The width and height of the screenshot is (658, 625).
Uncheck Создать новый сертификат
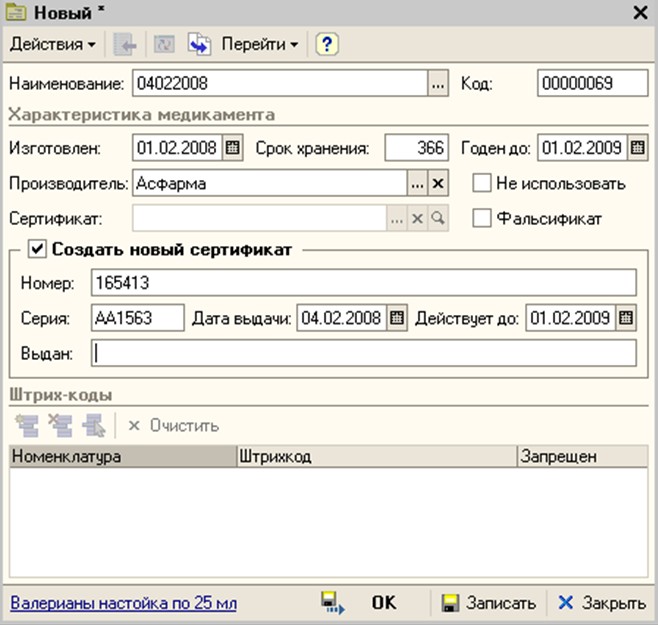tap(37, 250)
